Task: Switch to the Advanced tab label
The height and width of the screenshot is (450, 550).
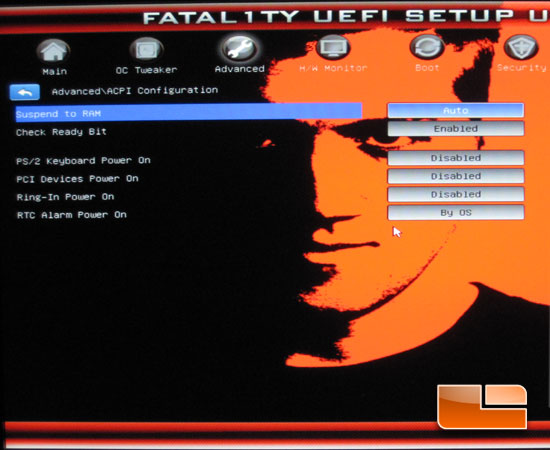Action: coord(240,69)
